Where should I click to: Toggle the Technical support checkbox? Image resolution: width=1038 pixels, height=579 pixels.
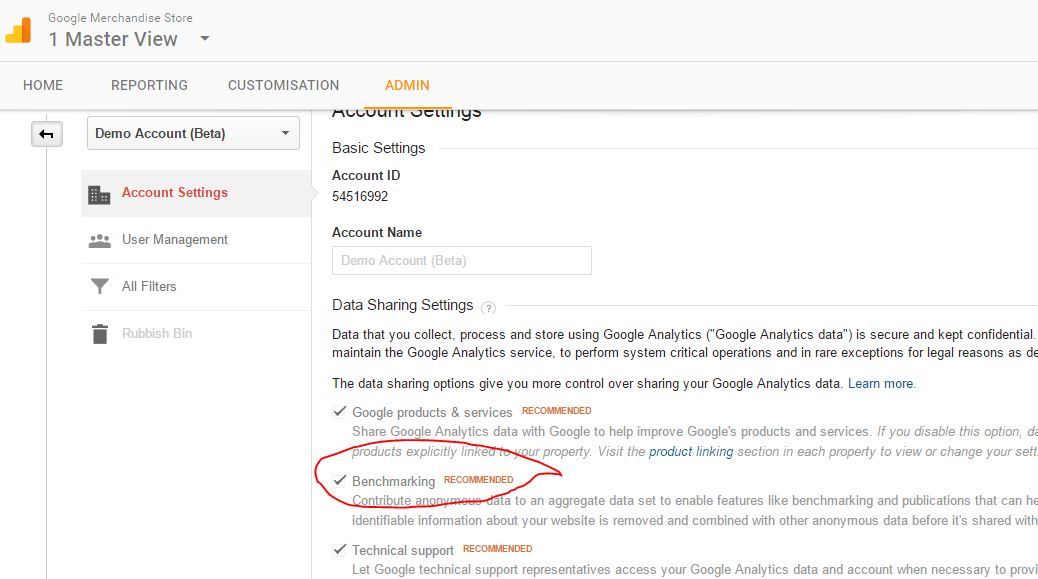[340, 549]
